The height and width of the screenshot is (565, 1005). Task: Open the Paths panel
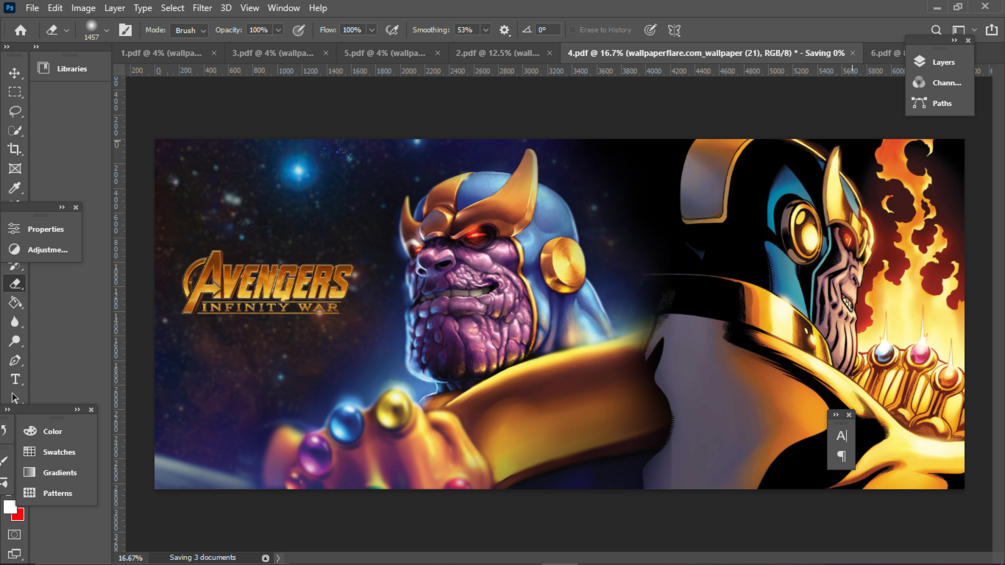click(933, 103)
